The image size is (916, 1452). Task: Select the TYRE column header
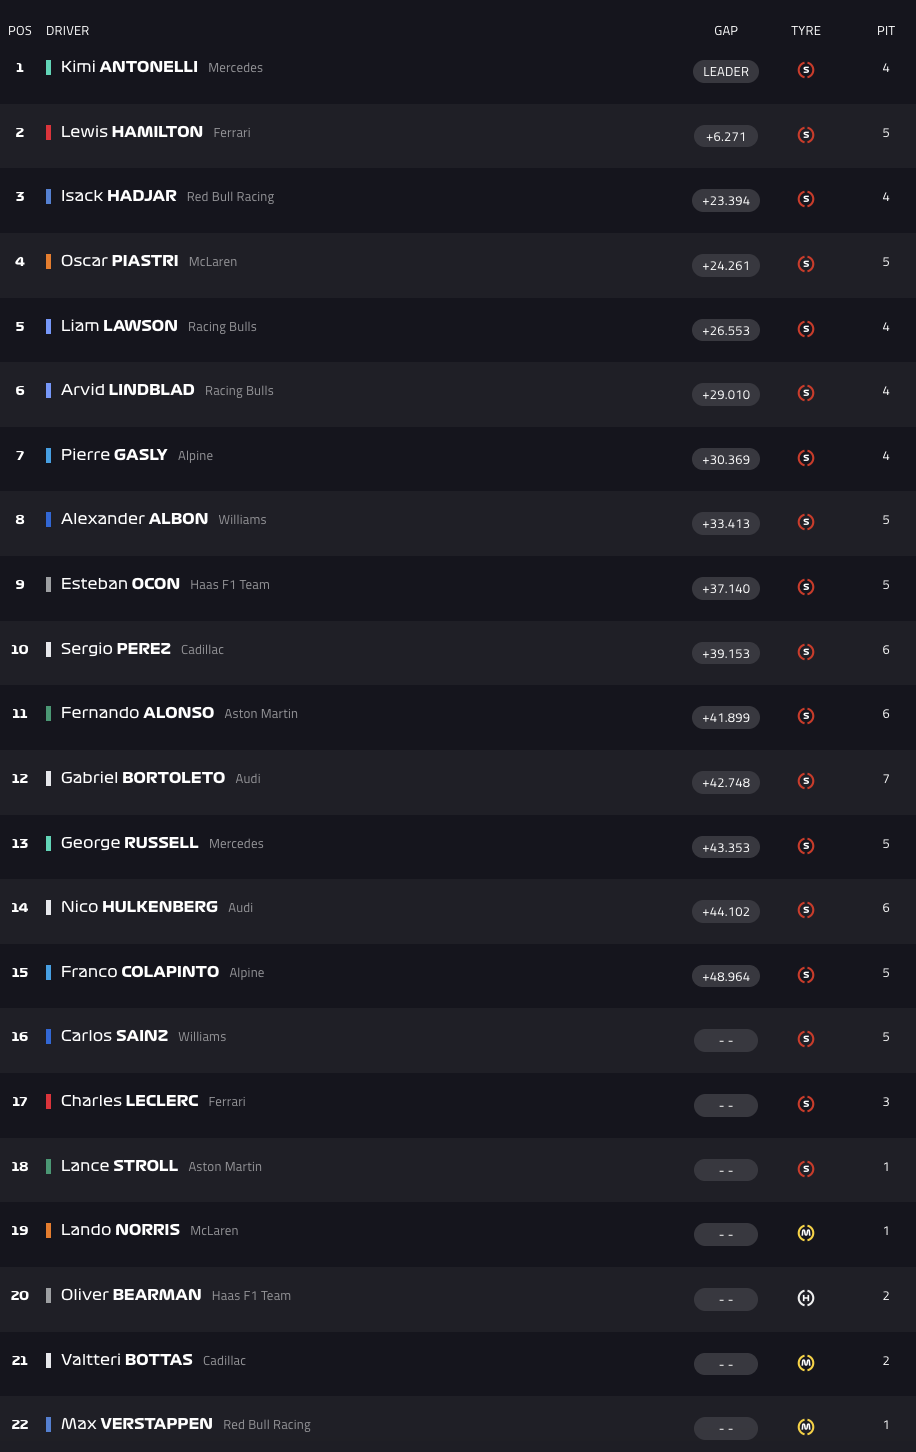[806, 31]
